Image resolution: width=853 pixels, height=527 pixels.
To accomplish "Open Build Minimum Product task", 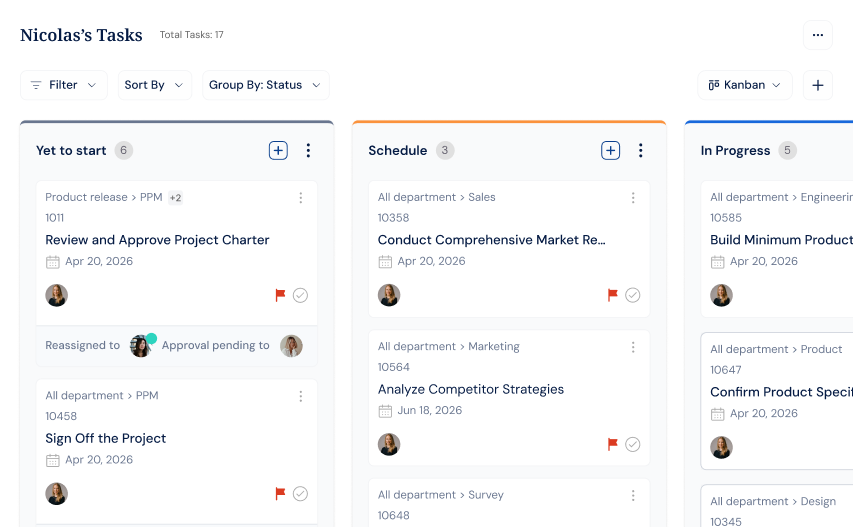I will click(x=781, y=240).
